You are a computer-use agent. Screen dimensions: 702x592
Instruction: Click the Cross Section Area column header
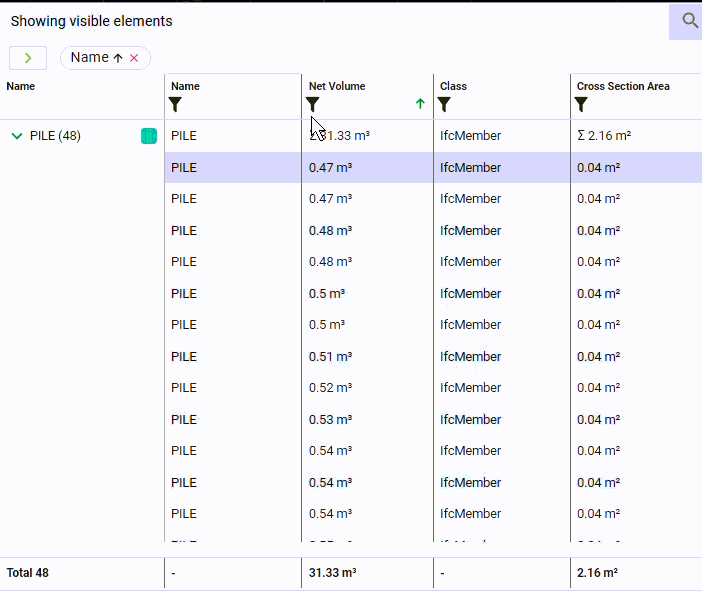pos(623,86)
